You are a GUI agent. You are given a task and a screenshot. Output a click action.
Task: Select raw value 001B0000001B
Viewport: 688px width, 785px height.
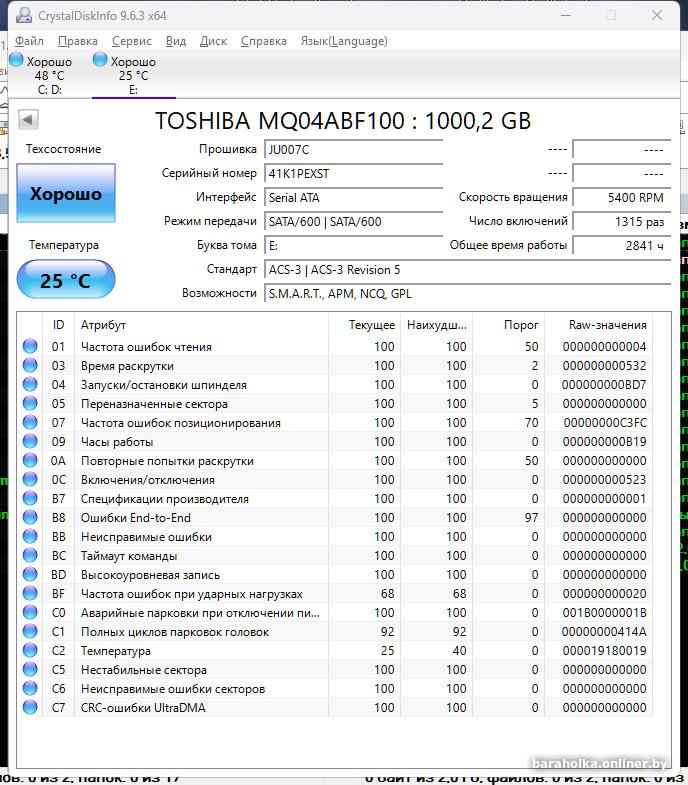(x=604, y=613)
